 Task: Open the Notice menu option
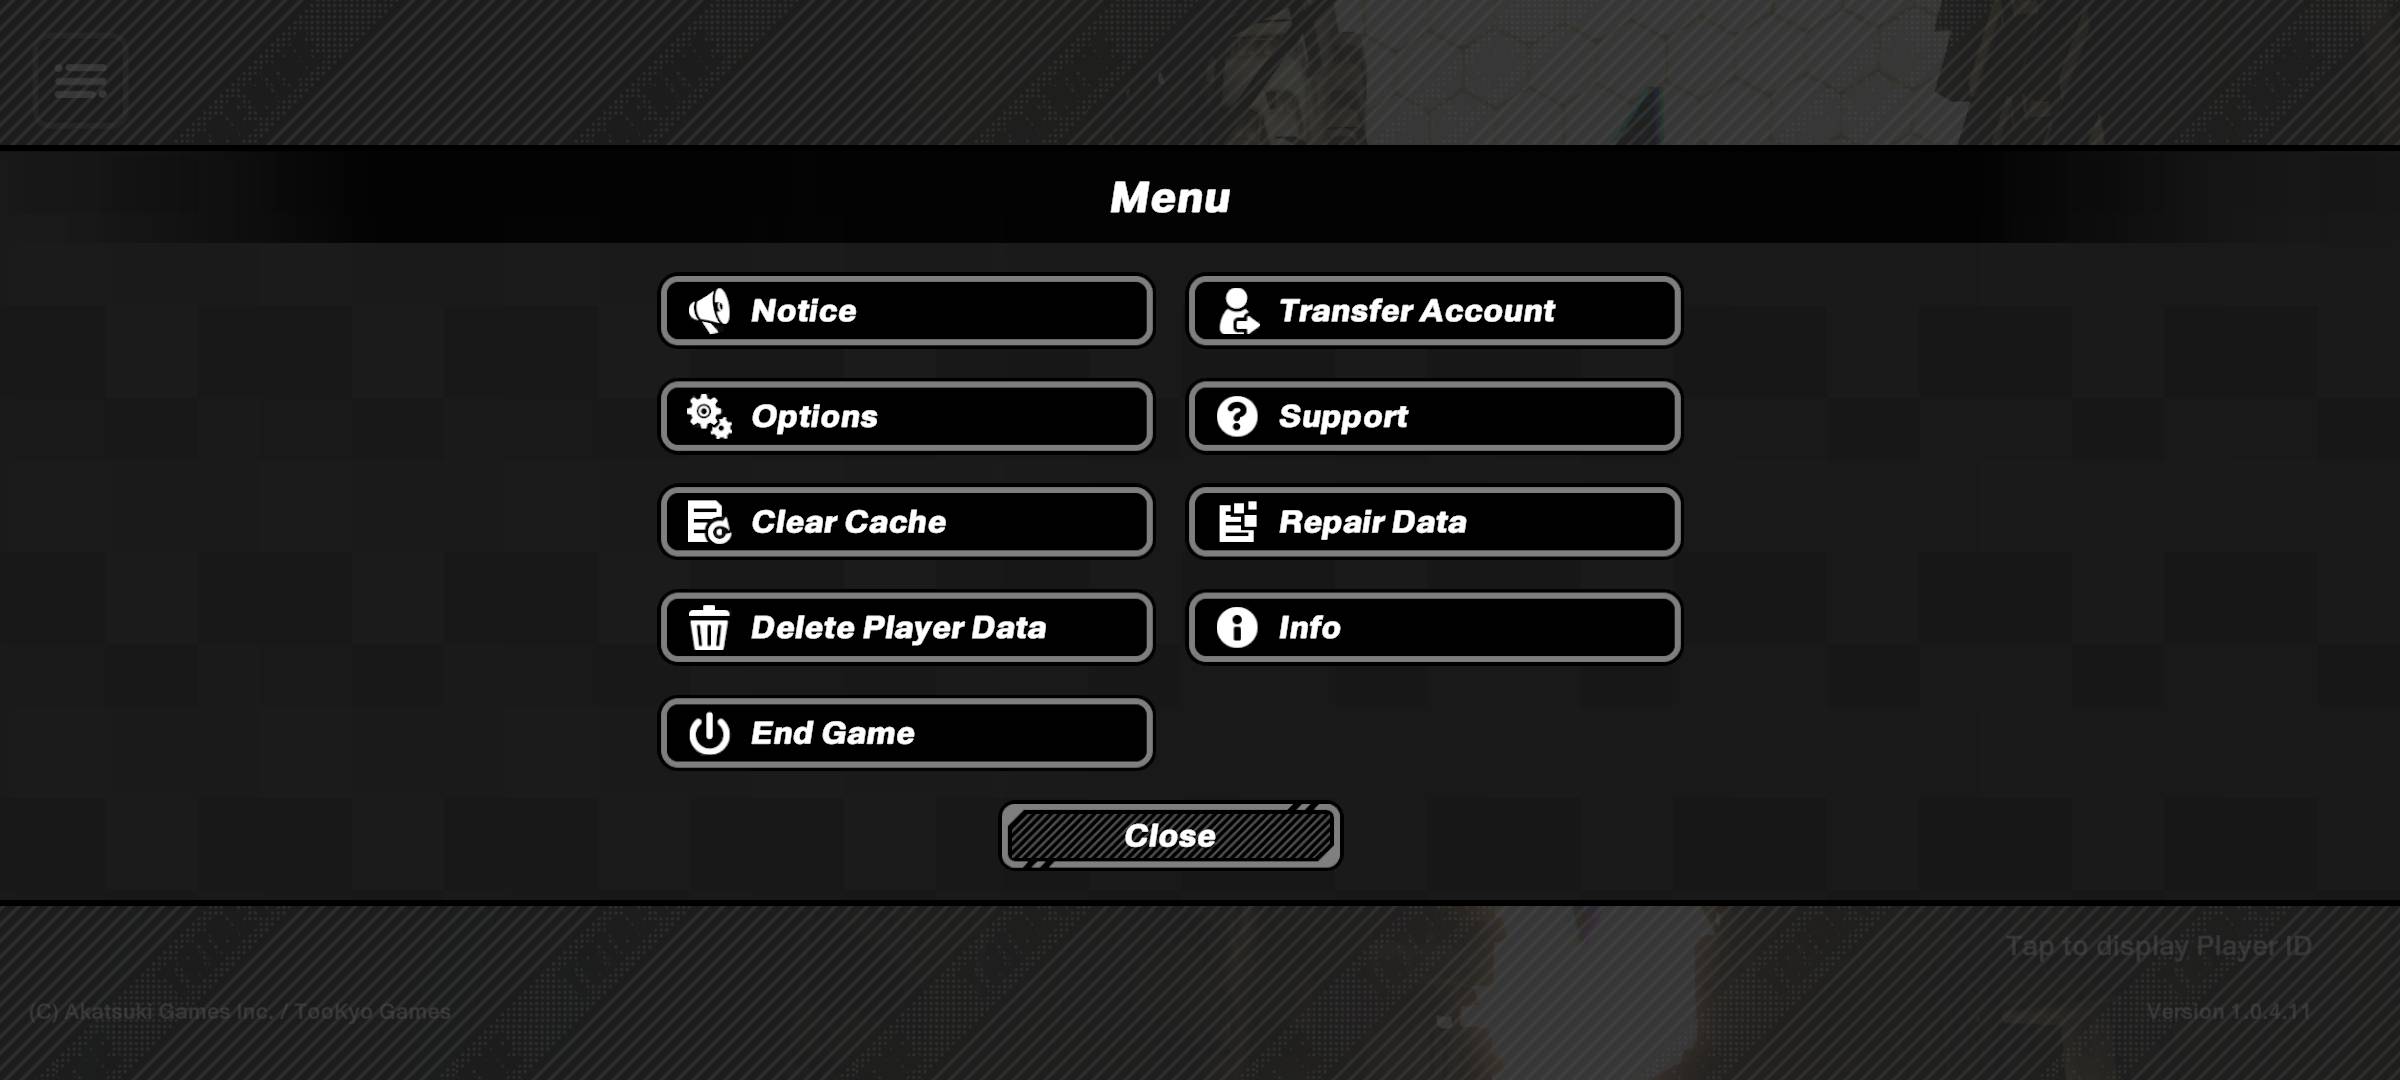click(906, 309)
